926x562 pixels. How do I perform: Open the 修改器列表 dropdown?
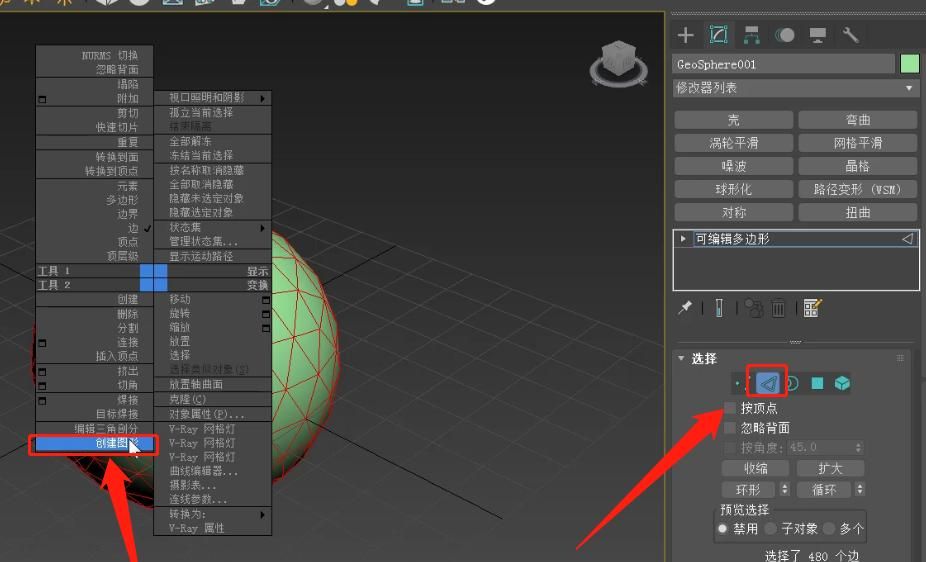795,88
